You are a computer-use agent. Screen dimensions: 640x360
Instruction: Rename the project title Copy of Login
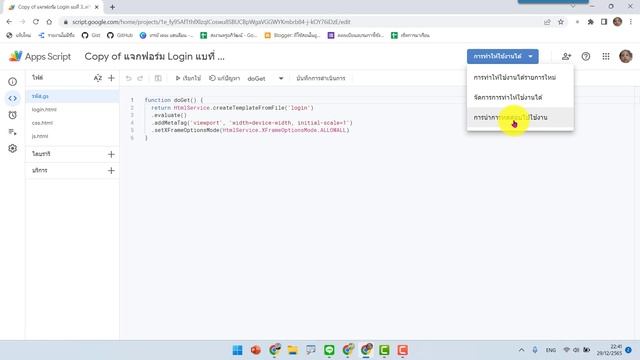coord(155,56)
